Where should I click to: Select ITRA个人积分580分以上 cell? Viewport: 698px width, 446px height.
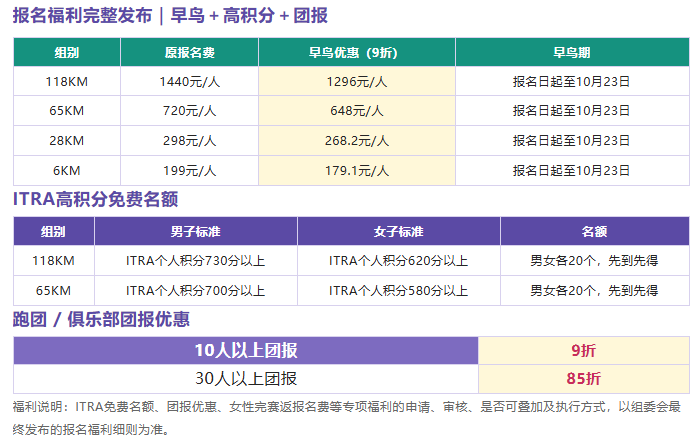click(399, 291)
